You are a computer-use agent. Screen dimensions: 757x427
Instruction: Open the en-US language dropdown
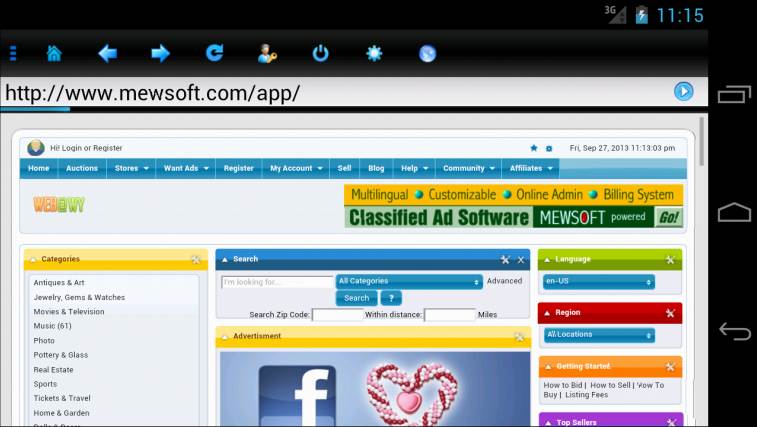click(x=599, y=282)
